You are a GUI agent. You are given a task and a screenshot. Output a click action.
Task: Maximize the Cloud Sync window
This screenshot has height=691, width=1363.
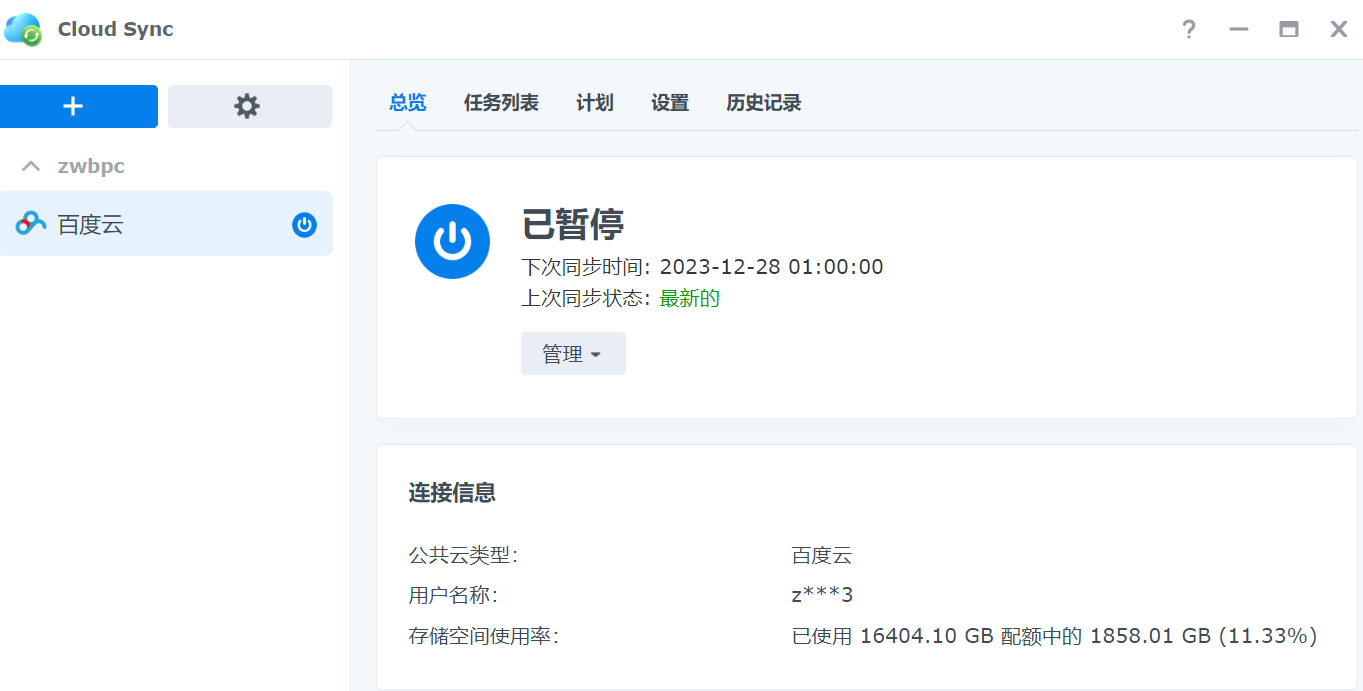1288,29
